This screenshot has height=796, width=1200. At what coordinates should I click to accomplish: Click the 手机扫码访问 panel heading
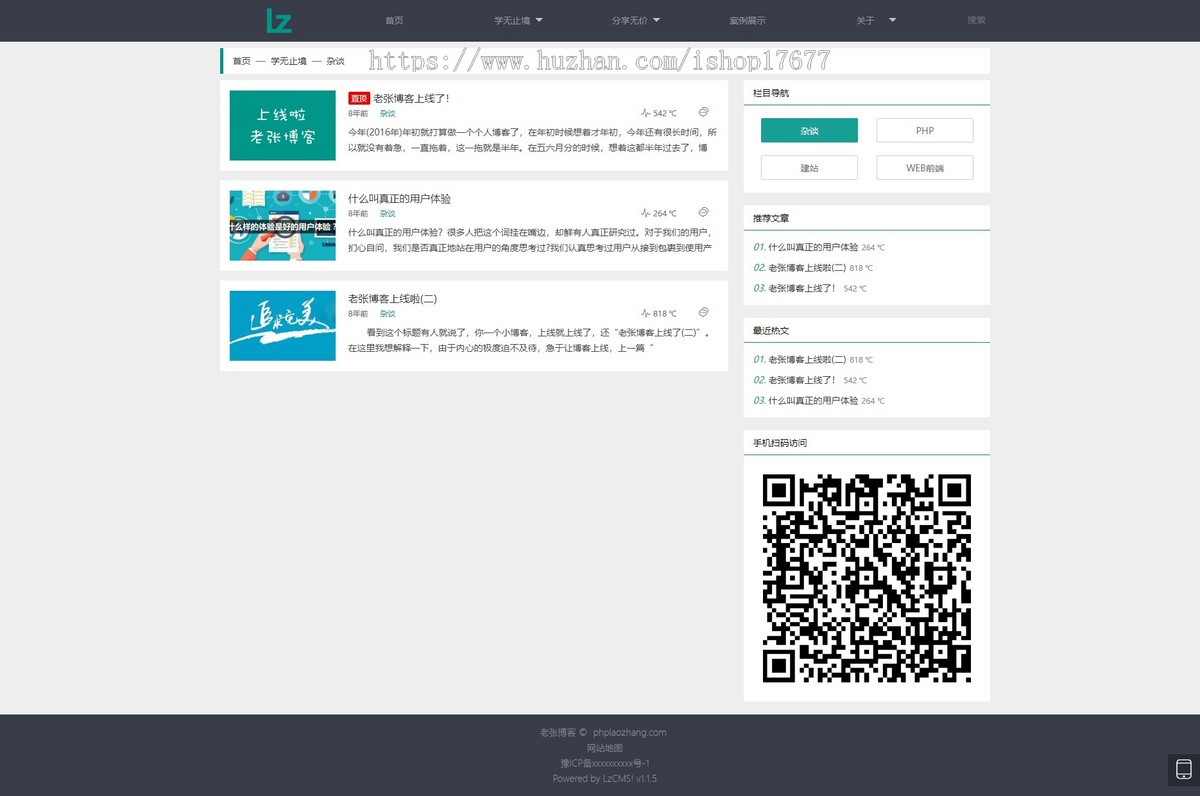tap(780, 443)
